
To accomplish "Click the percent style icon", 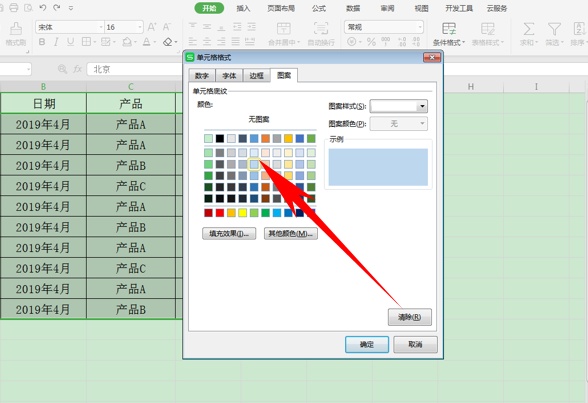I will coord(371,42).
